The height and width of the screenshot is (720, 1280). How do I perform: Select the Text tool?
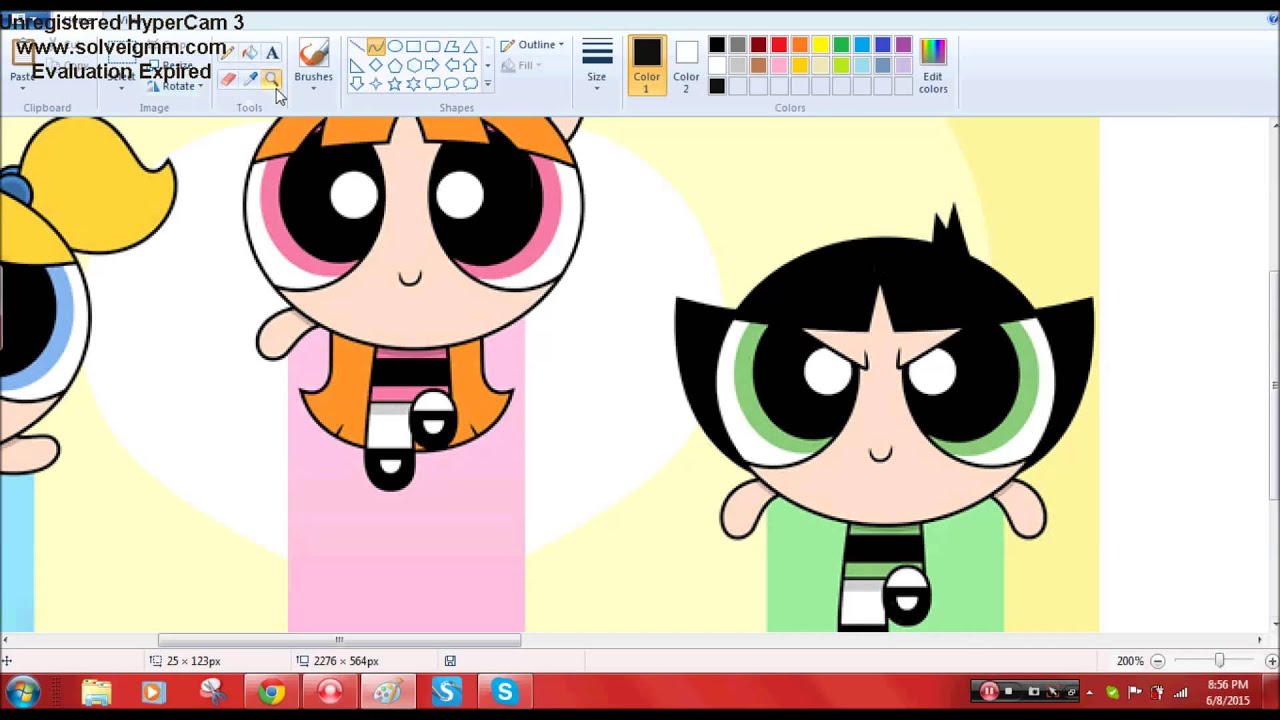[272, 53]
